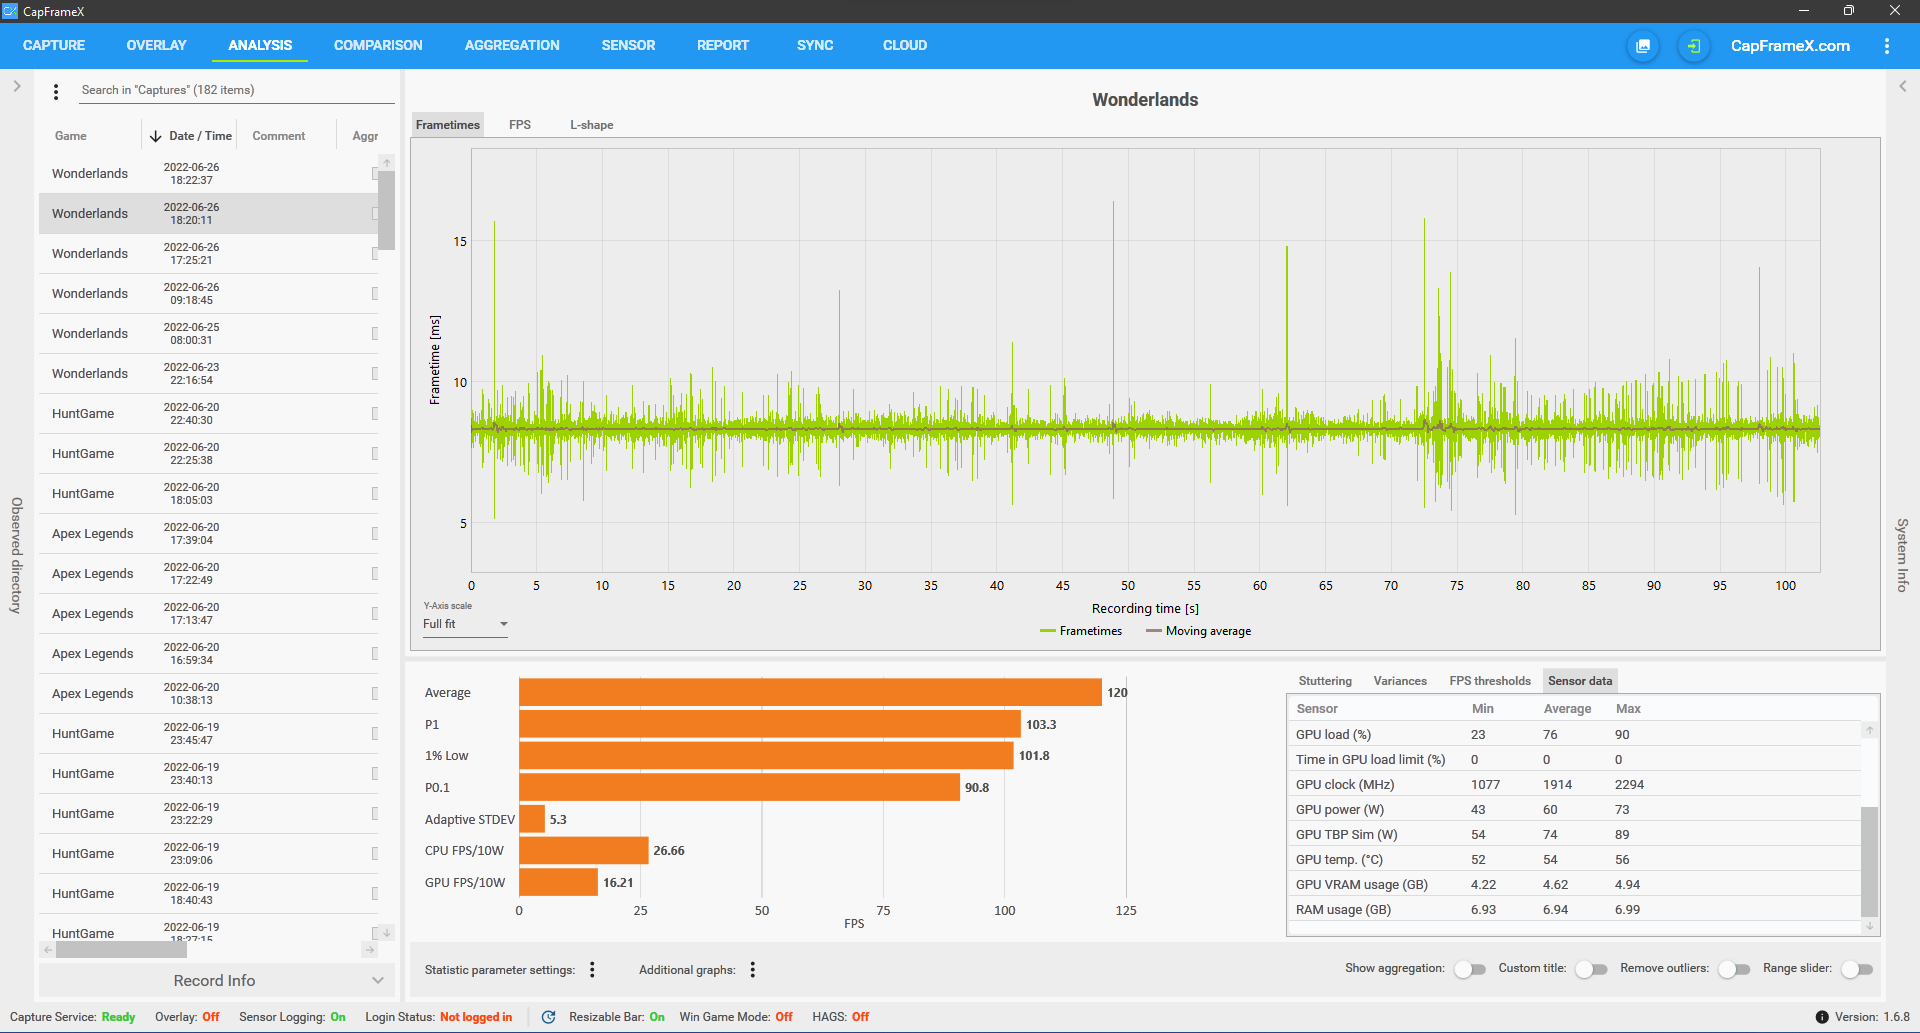Image resolution: width=1920 pixels, height=1033 pixels.
Task: Refresh the system status icon in status bar
Action: 548,1017
